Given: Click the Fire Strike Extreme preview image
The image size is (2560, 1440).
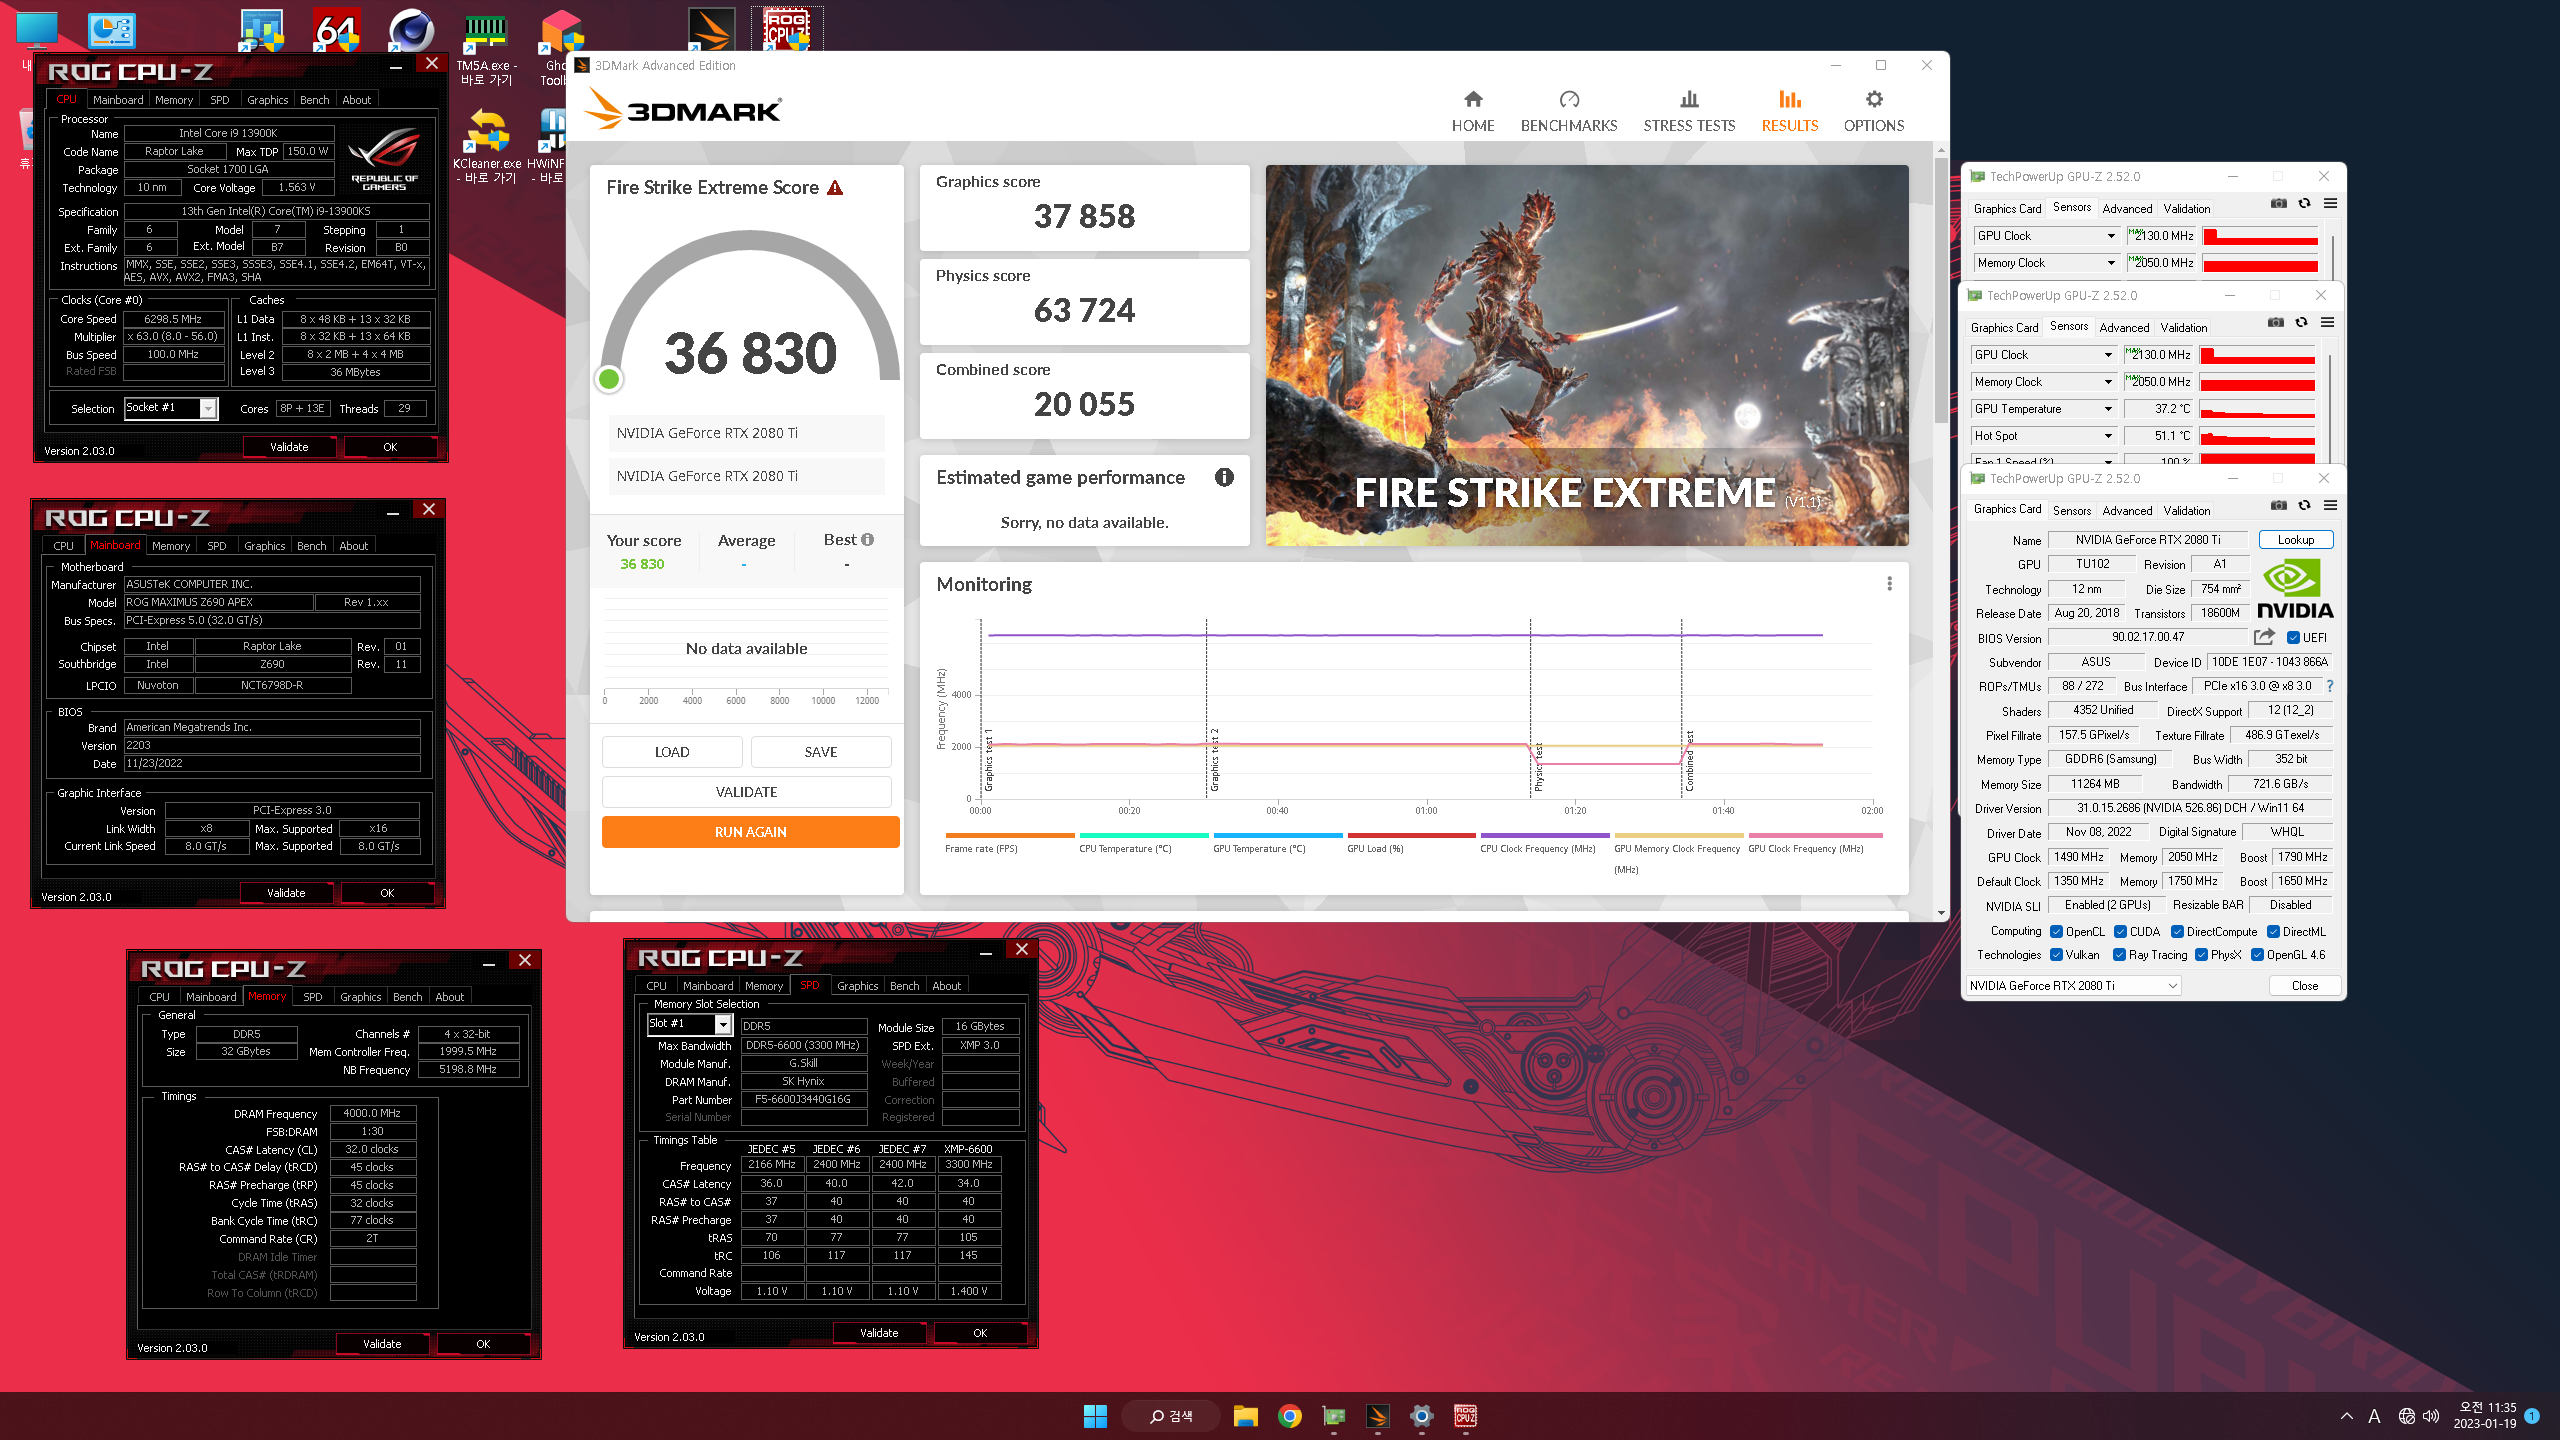Looking at the screenshot, I should click(x=1587, y=355).
